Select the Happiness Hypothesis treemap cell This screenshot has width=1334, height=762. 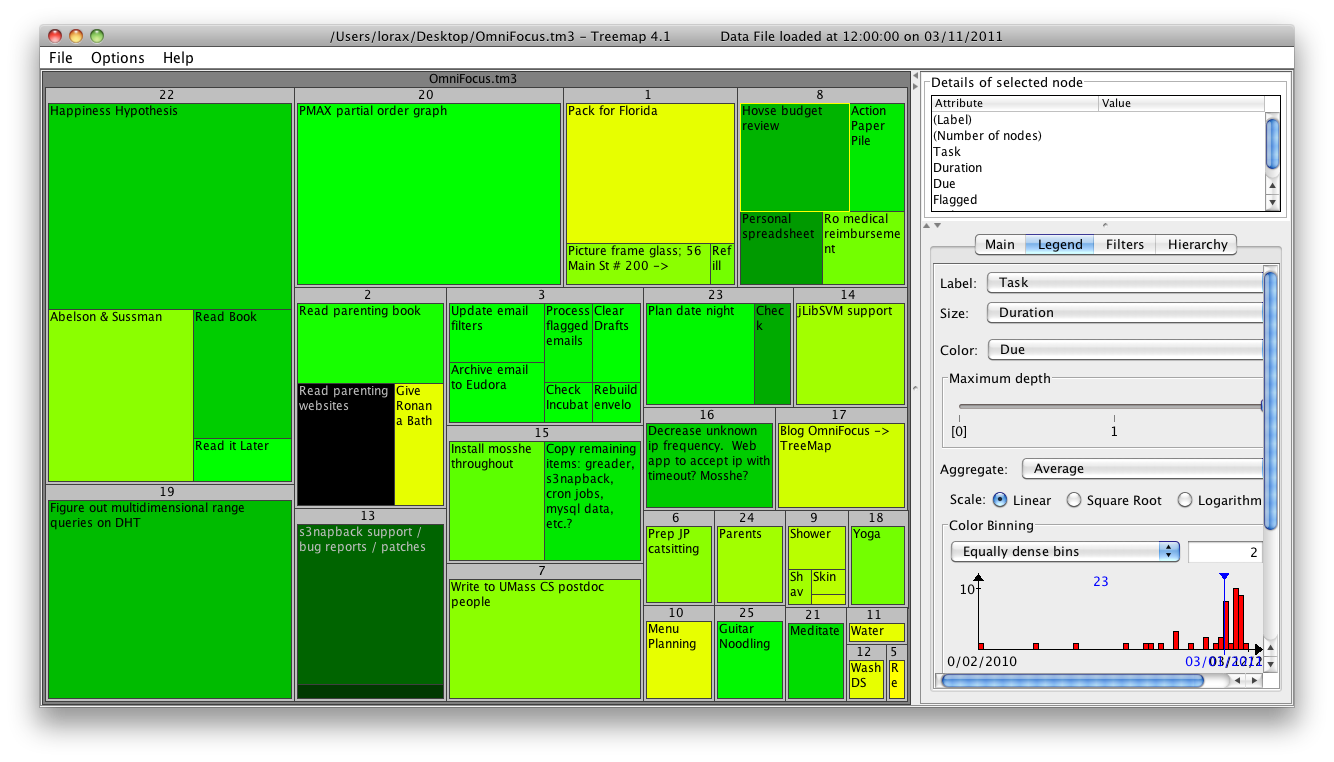[170, 206]
